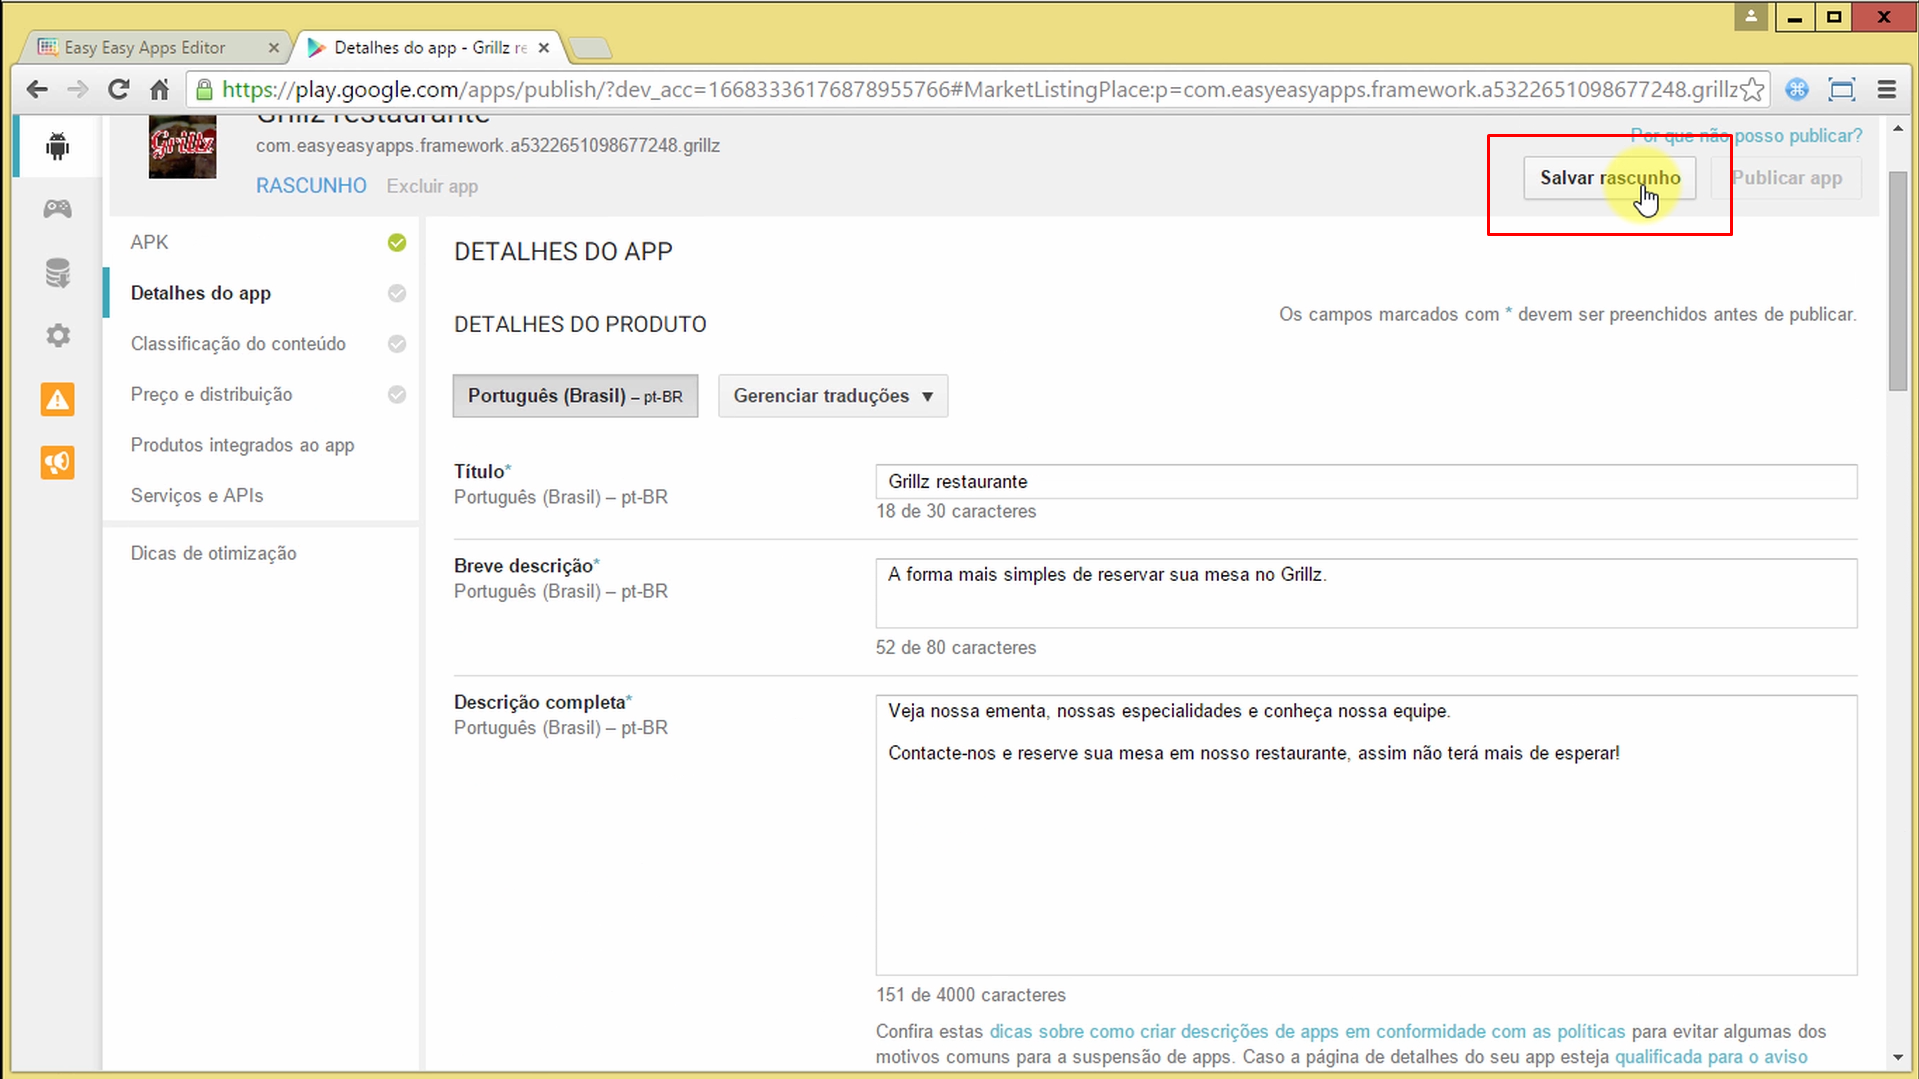Screen dimensions: 1919x1079
Task: Open the game services controller icon
Action: click(x=57, y=209)
